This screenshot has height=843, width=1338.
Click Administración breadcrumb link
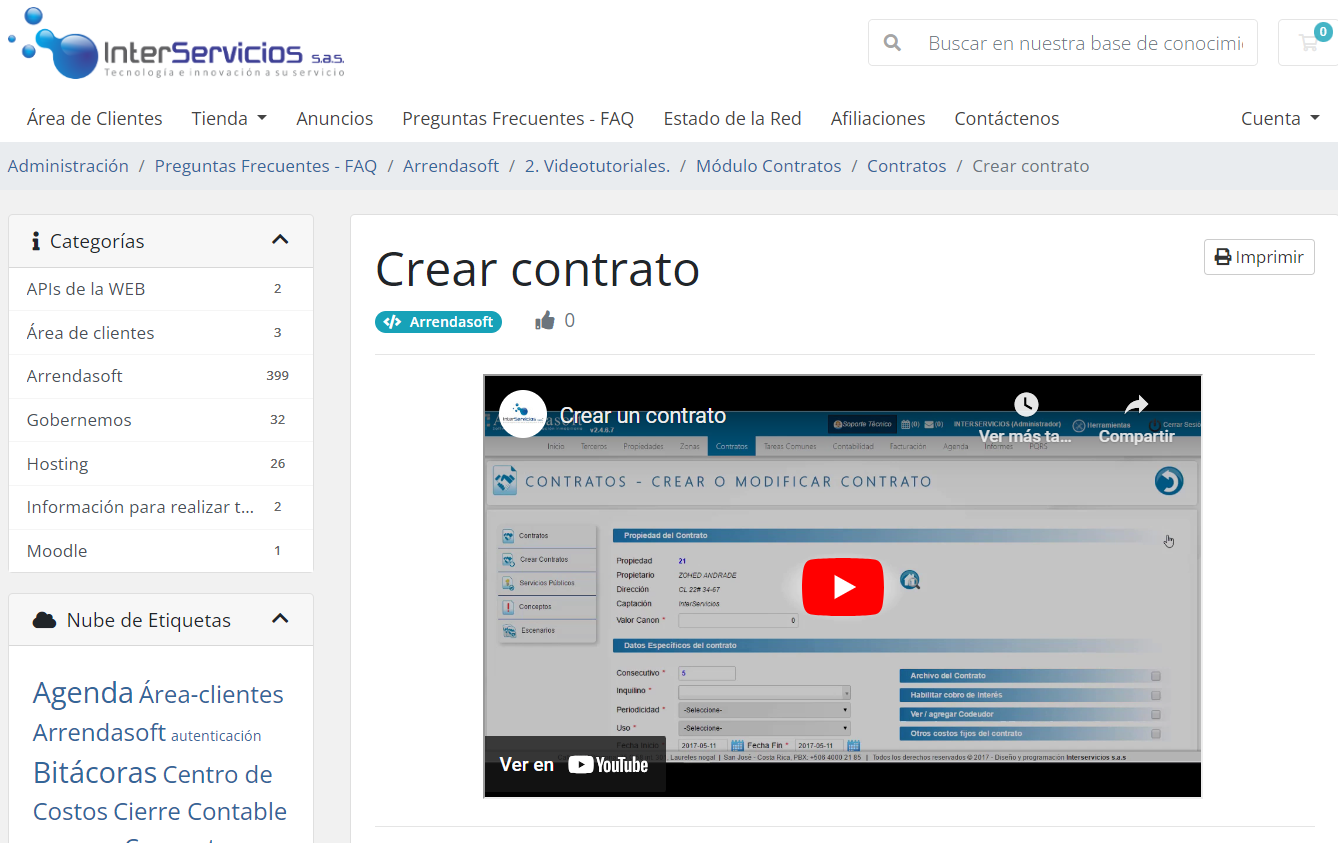click(68, 166)
